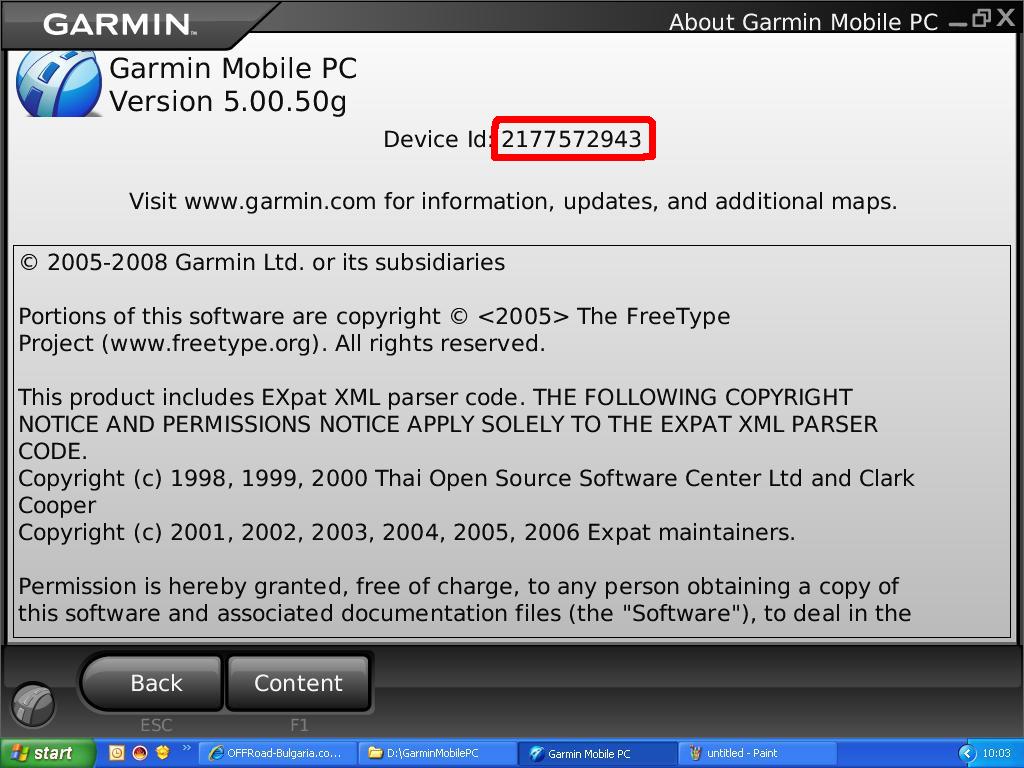The image size is (1024, 768).
Task: Click the red round quick launch icon
Action: [x=140, y=752]
